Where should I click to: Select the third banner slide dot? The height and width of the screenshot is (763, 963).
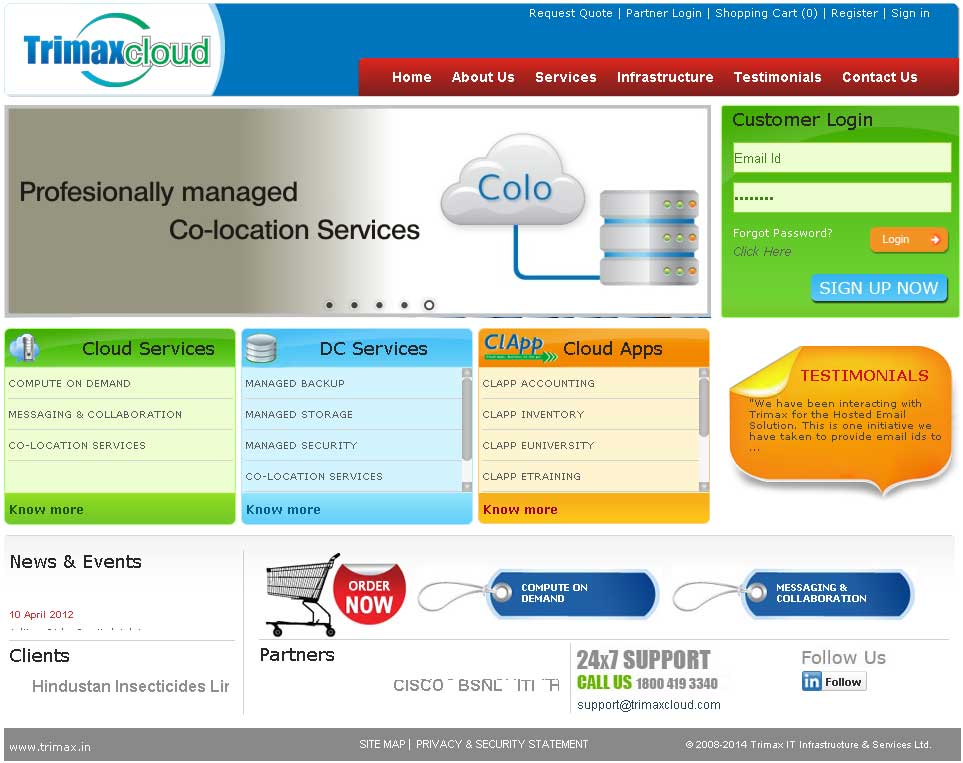[379, 305]
